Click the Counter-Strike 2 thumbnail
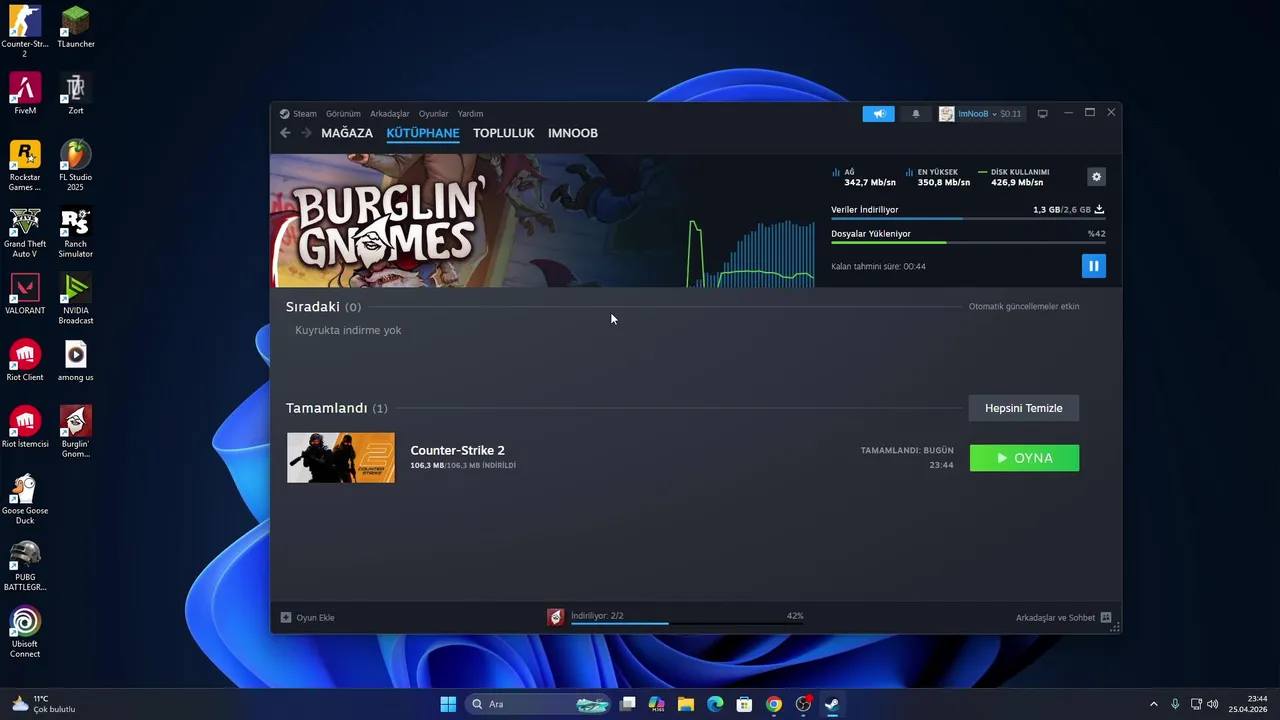 [341, 458]
